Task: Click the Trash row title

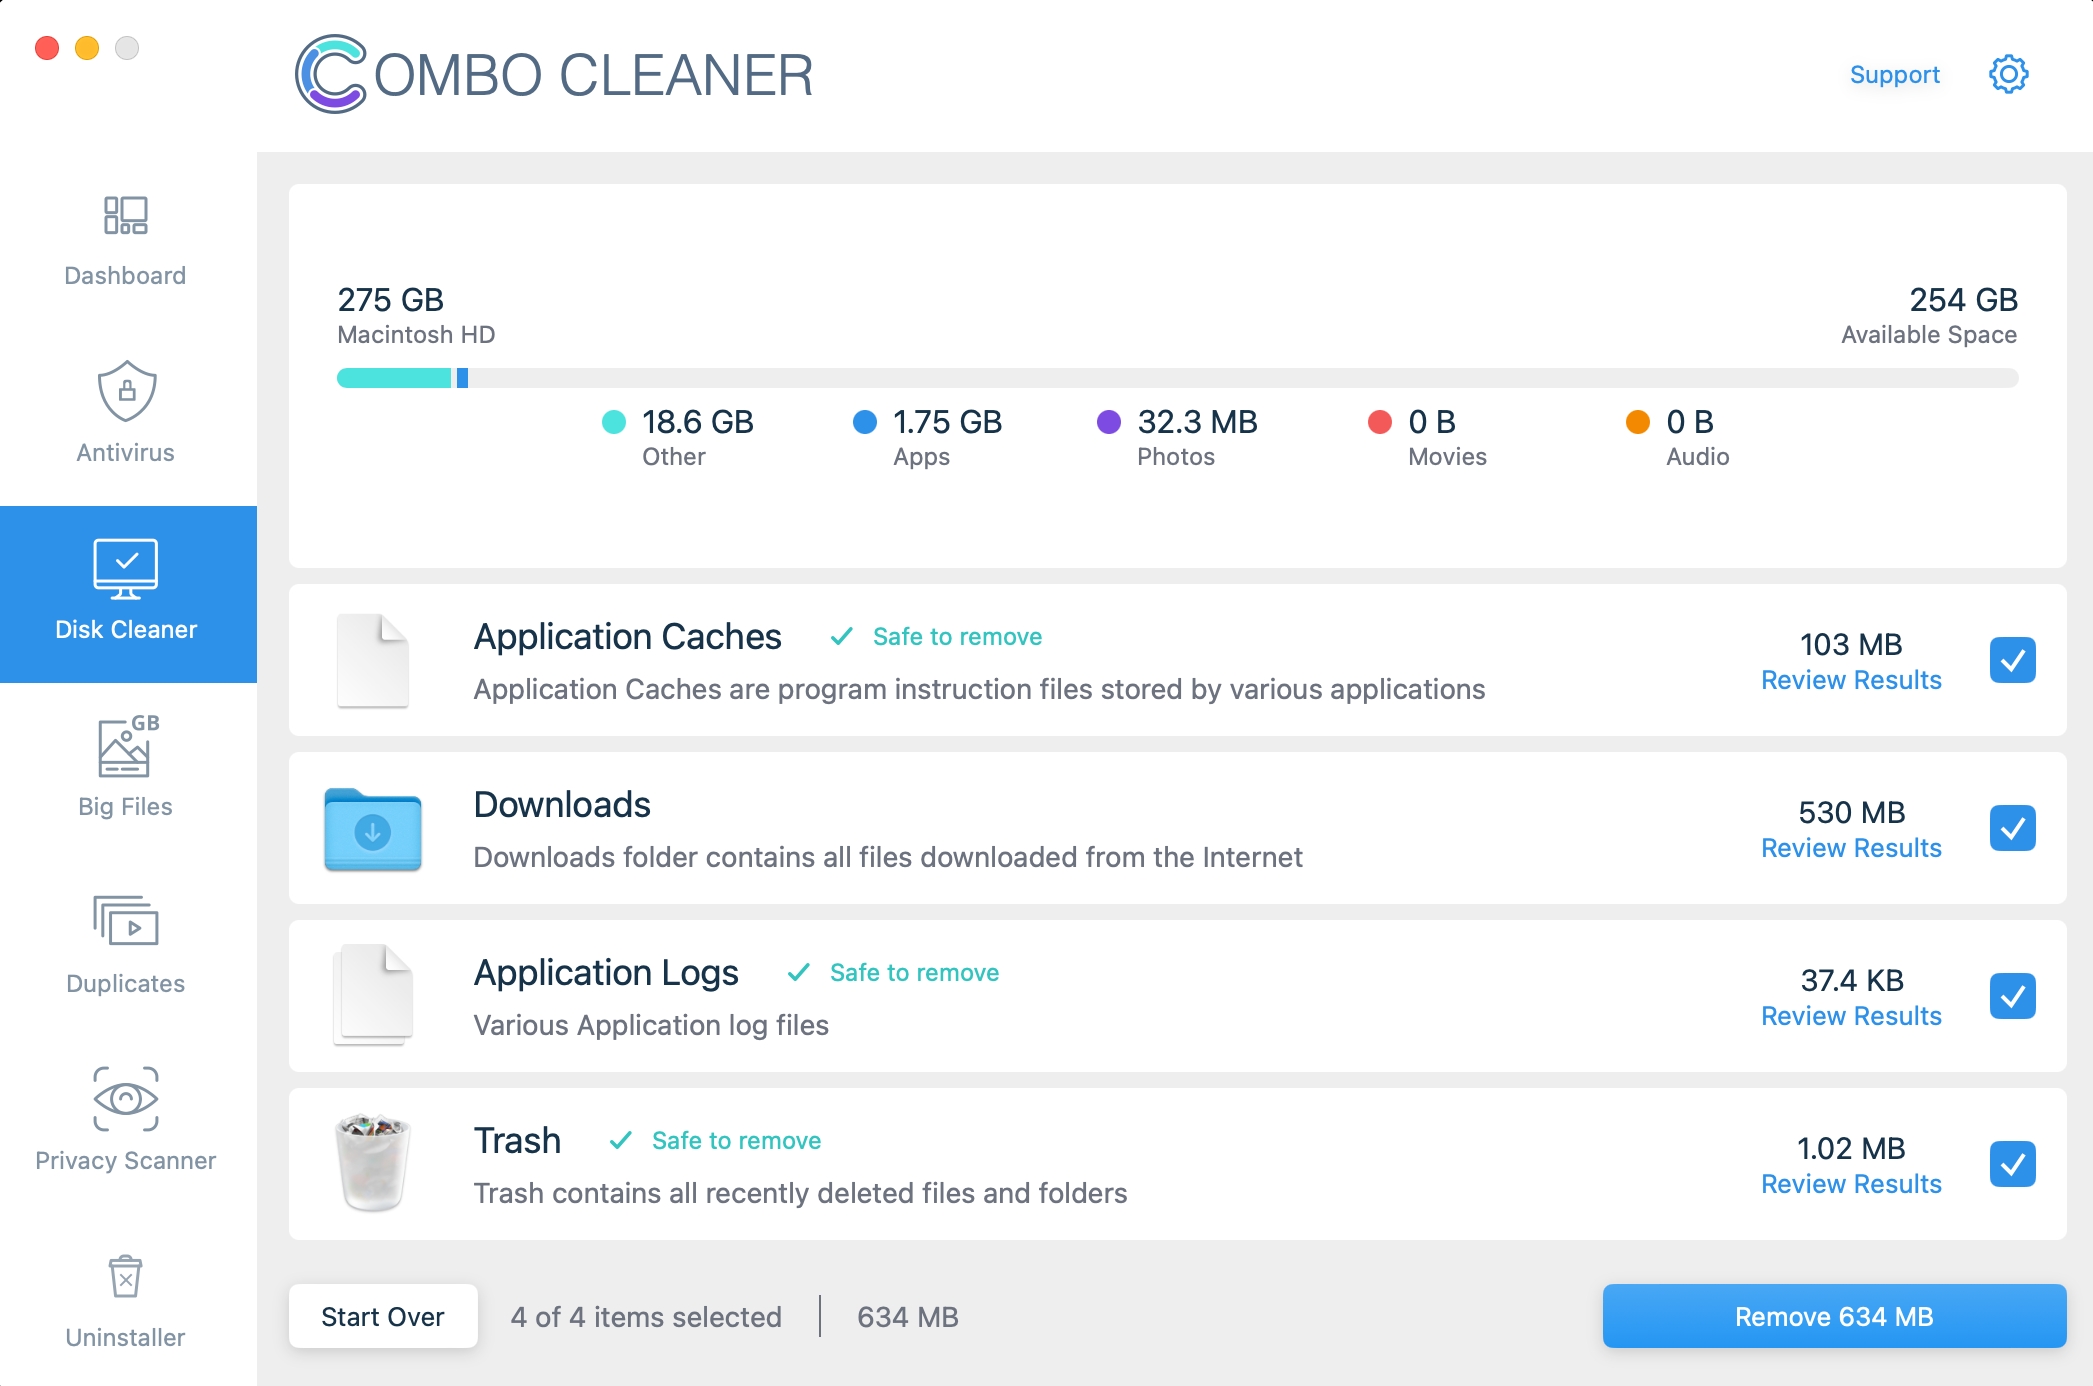Action: (x=517, y=1141)
